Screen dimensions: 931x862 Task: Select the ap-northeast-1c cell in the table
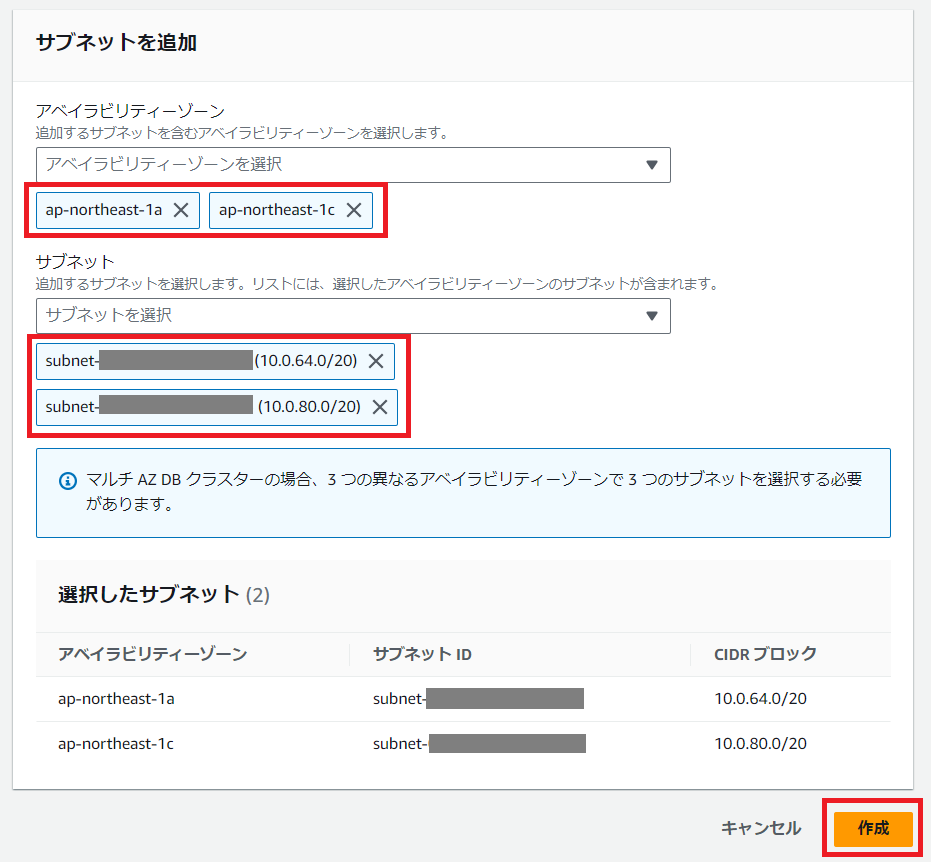[x=116, y=744]
